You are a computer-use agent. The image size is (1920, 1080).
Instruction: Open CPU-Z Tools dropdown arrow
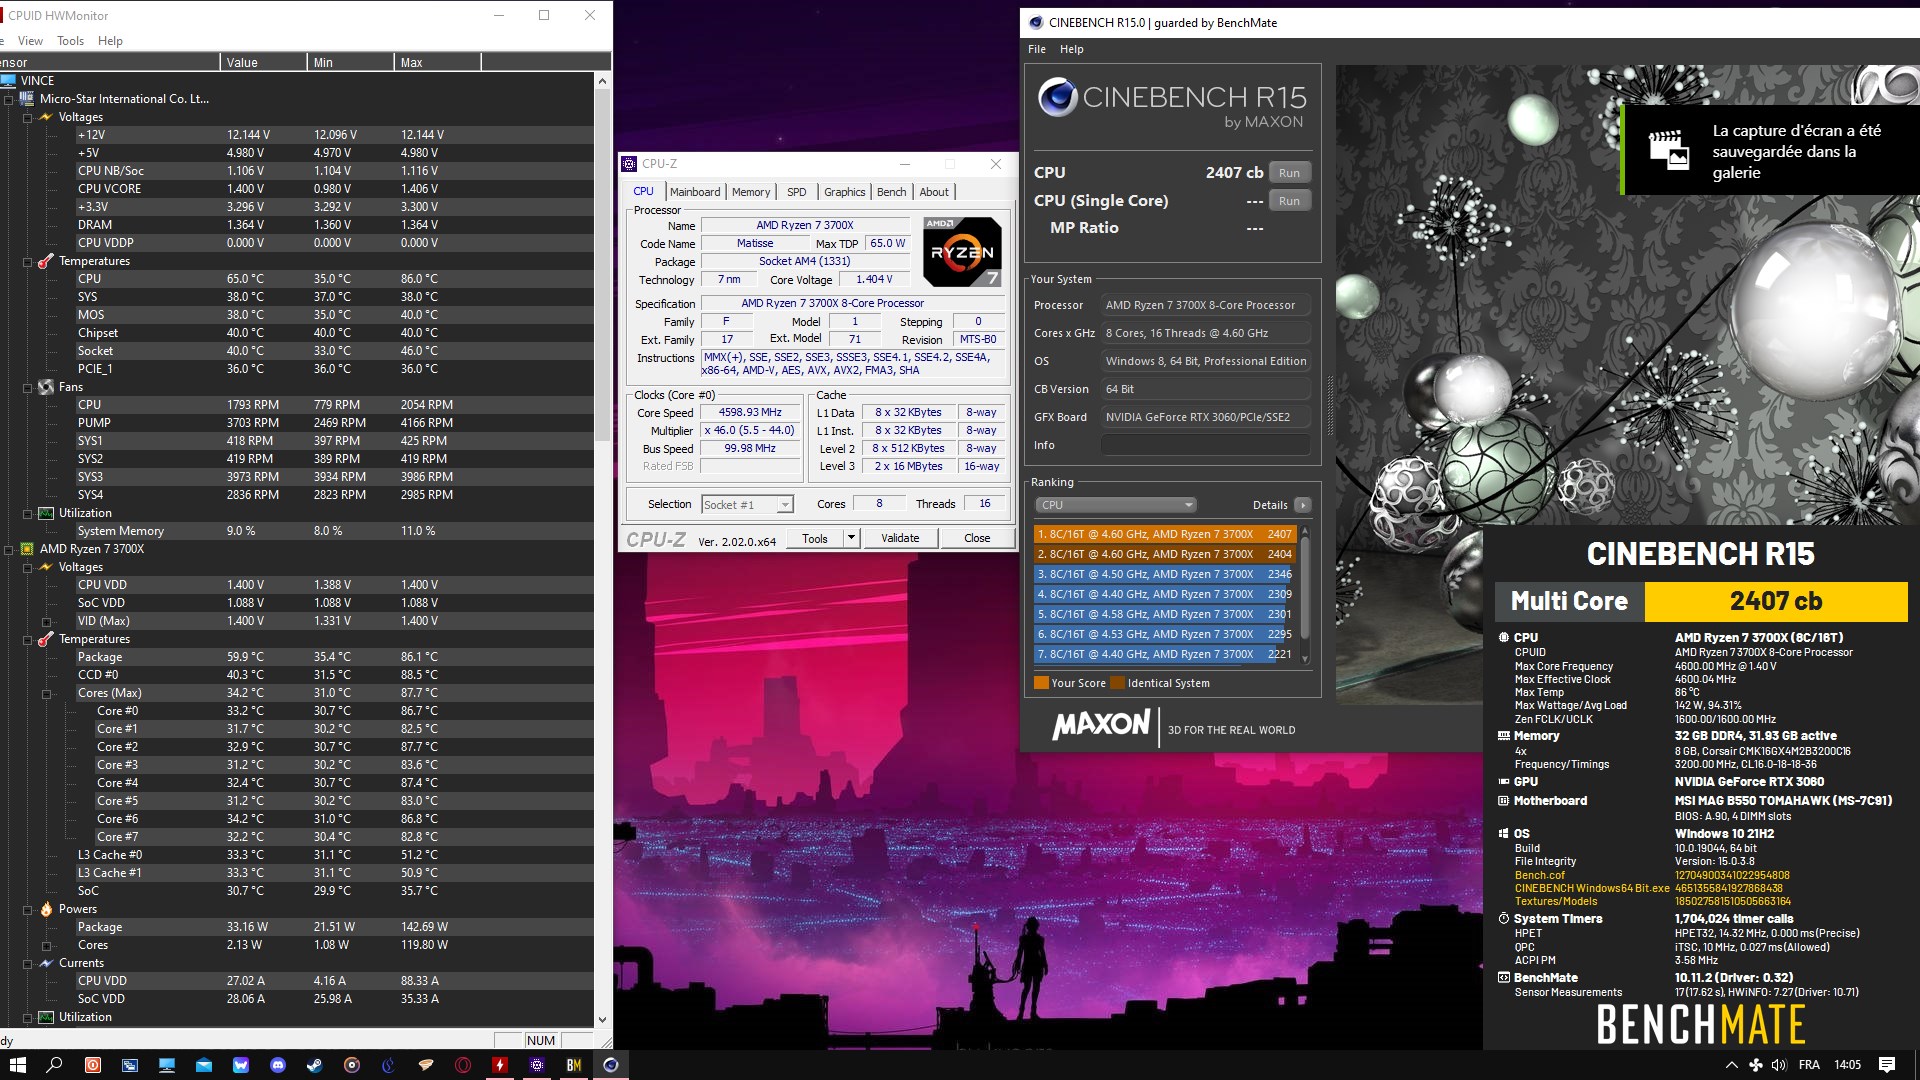point(851,538)
